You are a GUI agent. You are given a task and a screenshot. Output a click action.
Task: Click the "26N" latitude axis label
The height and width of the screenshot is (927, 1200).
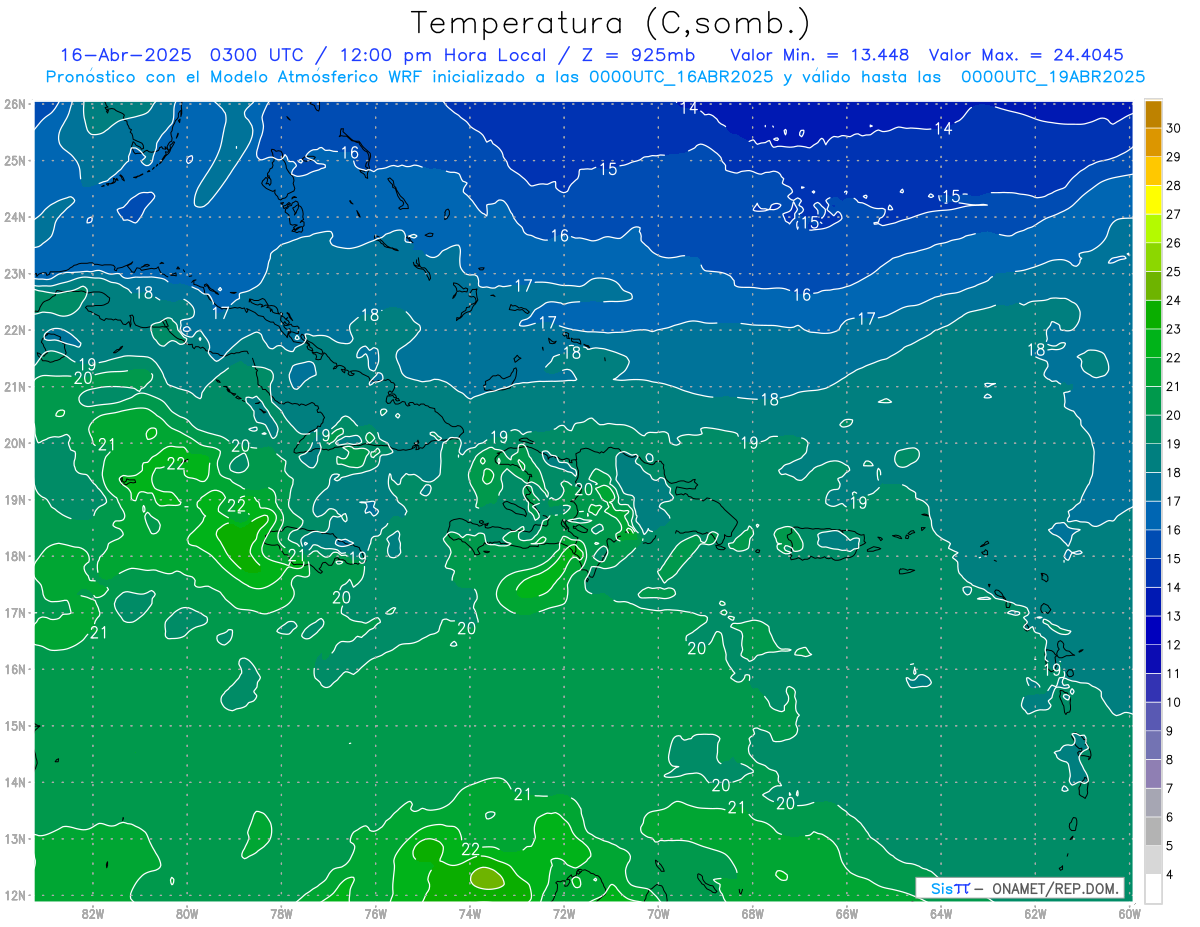[x=15, y=104]
